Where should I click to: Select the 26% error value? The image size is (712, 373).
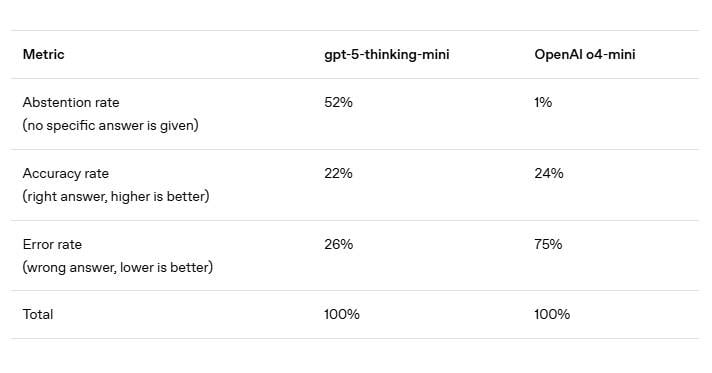339,244
